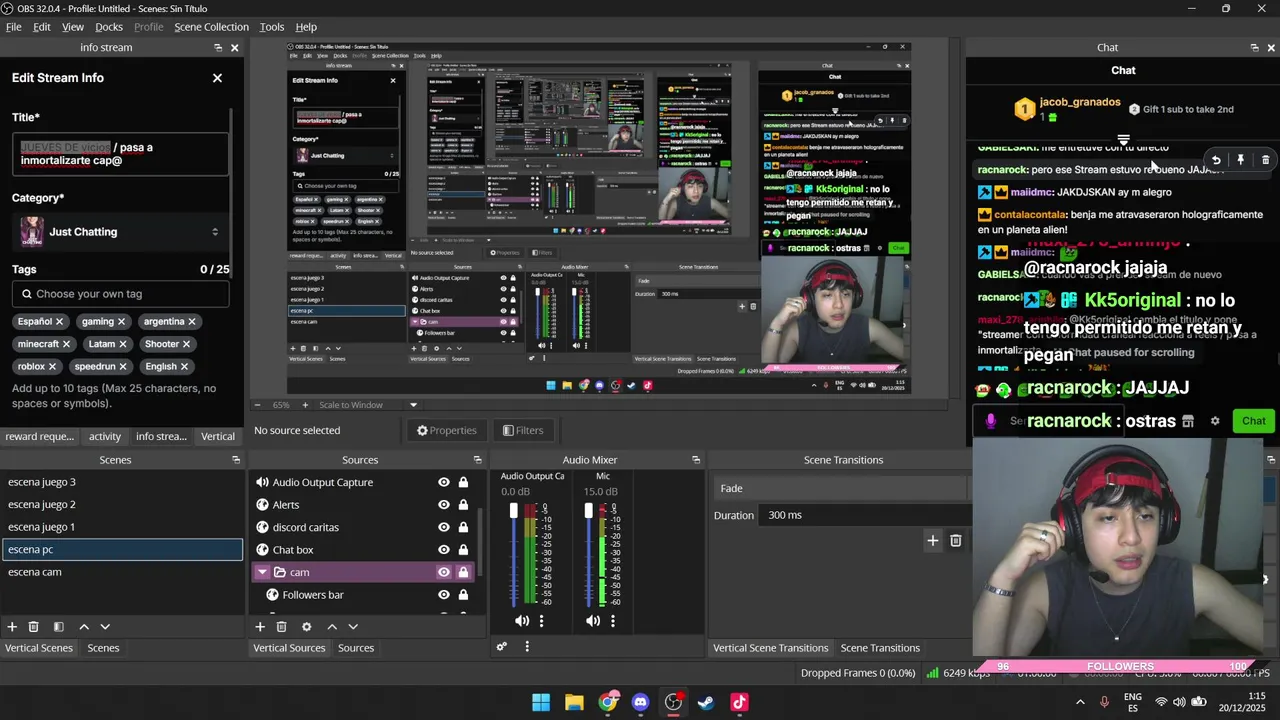Toggle visibility of the cam group

point(444,572)
